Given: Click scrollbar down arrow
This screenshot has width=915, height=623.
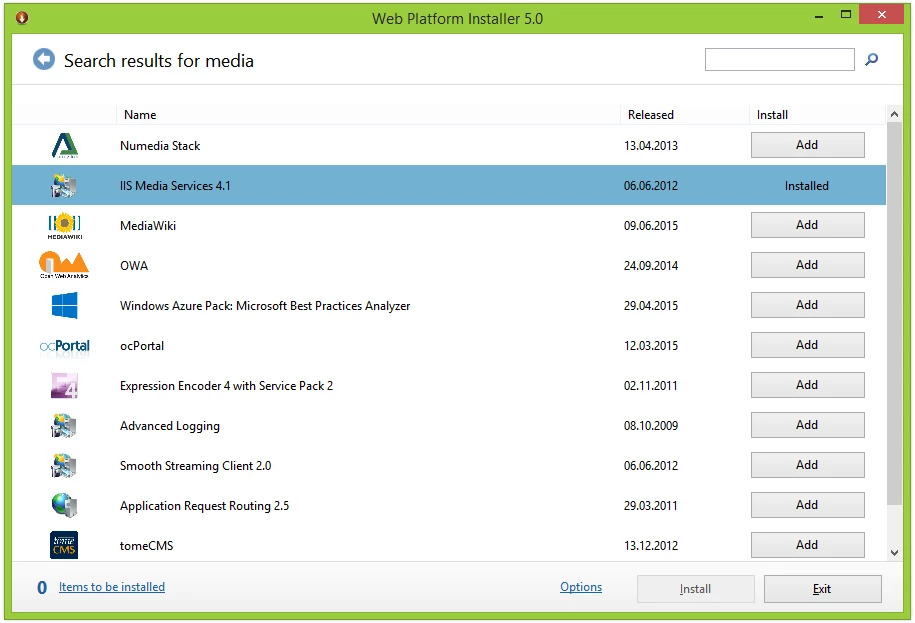Looking at the screenshot, I should click(x=894, y=552).
